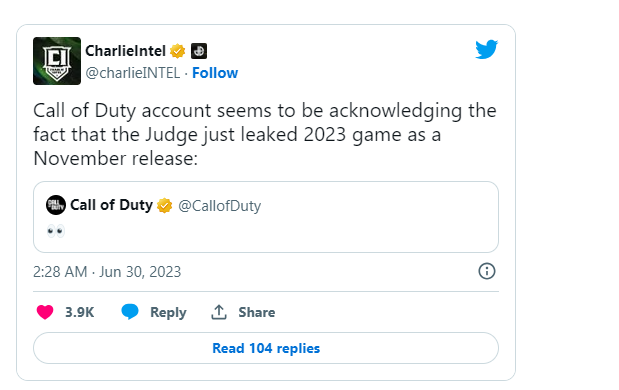Follow the charlieINTEL account
The image size is (619, 390).
click(215, 73)
